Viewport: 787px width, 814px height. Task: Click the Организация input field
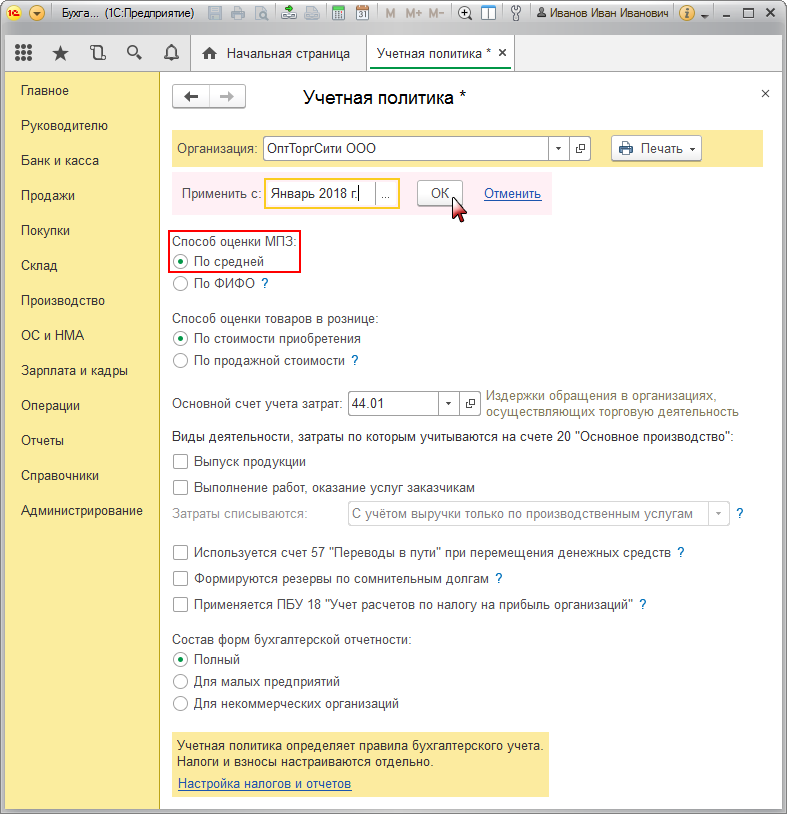click(405, 148)
